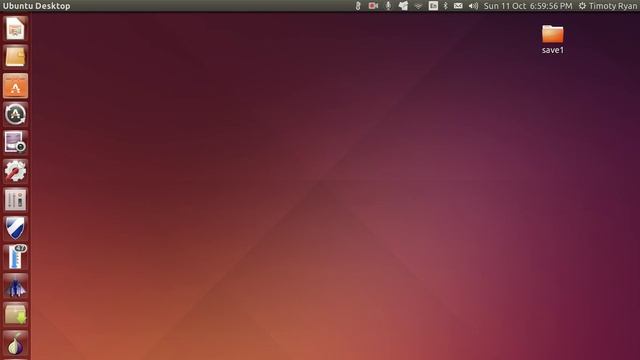
Task: Click the mouse indicator in top panel
Action: [358, 6]
